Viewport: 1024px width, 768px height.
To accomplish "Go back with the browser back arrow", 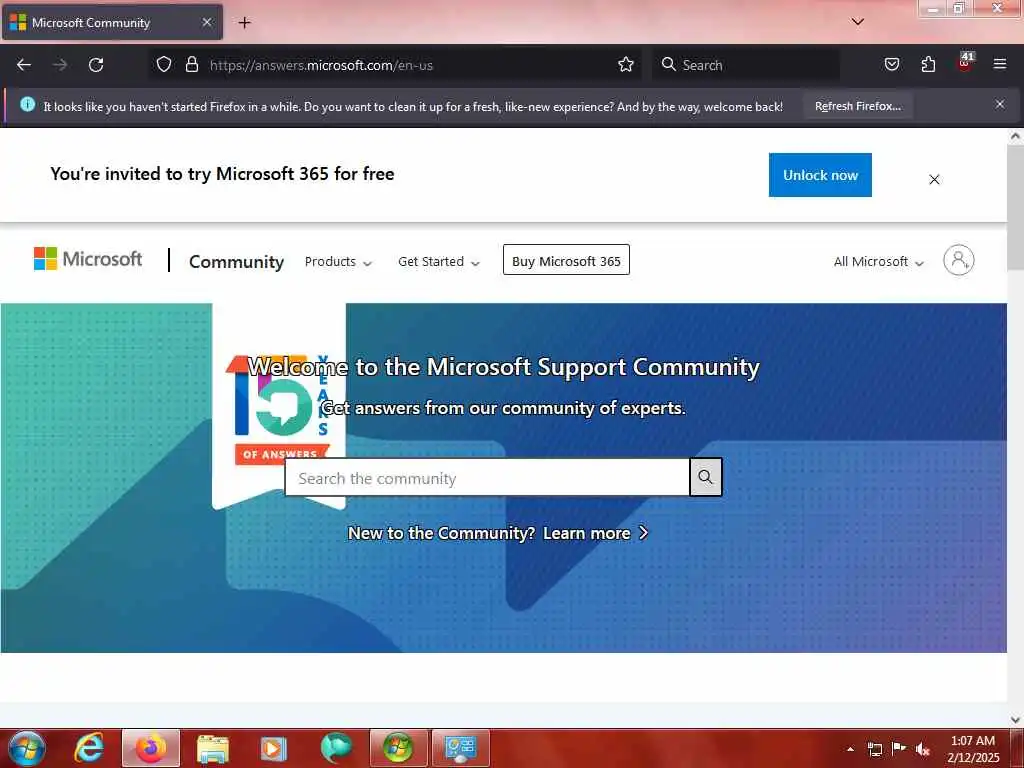I will tap(24, 65).
